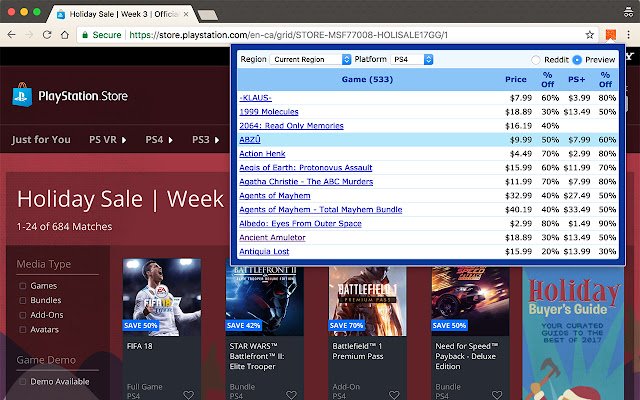640x400 pixels.
Task: Open the ABZÛ game link
Action: click(250, 140)
